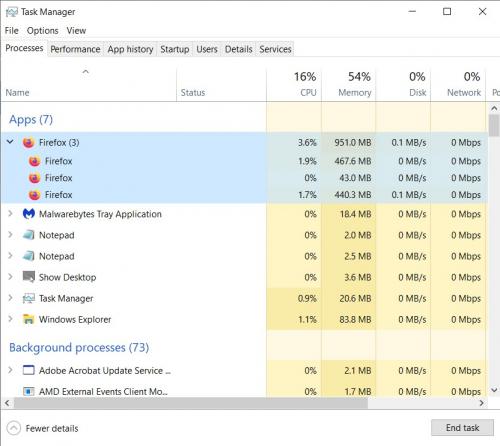Expand the Windows Explorer entry
The width and height of the screenshot is (500, 446).
pyautogui.click(x=10, y=319)
